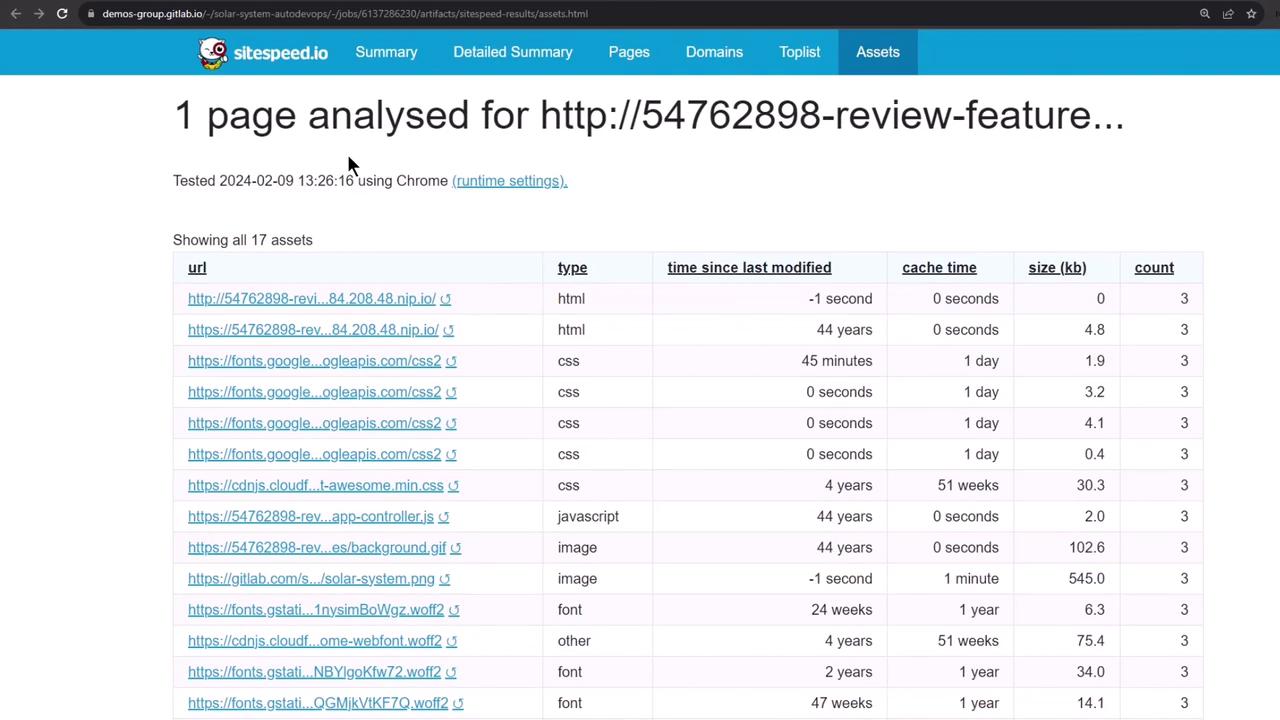Sort by the count column header

coord(1154,268)
